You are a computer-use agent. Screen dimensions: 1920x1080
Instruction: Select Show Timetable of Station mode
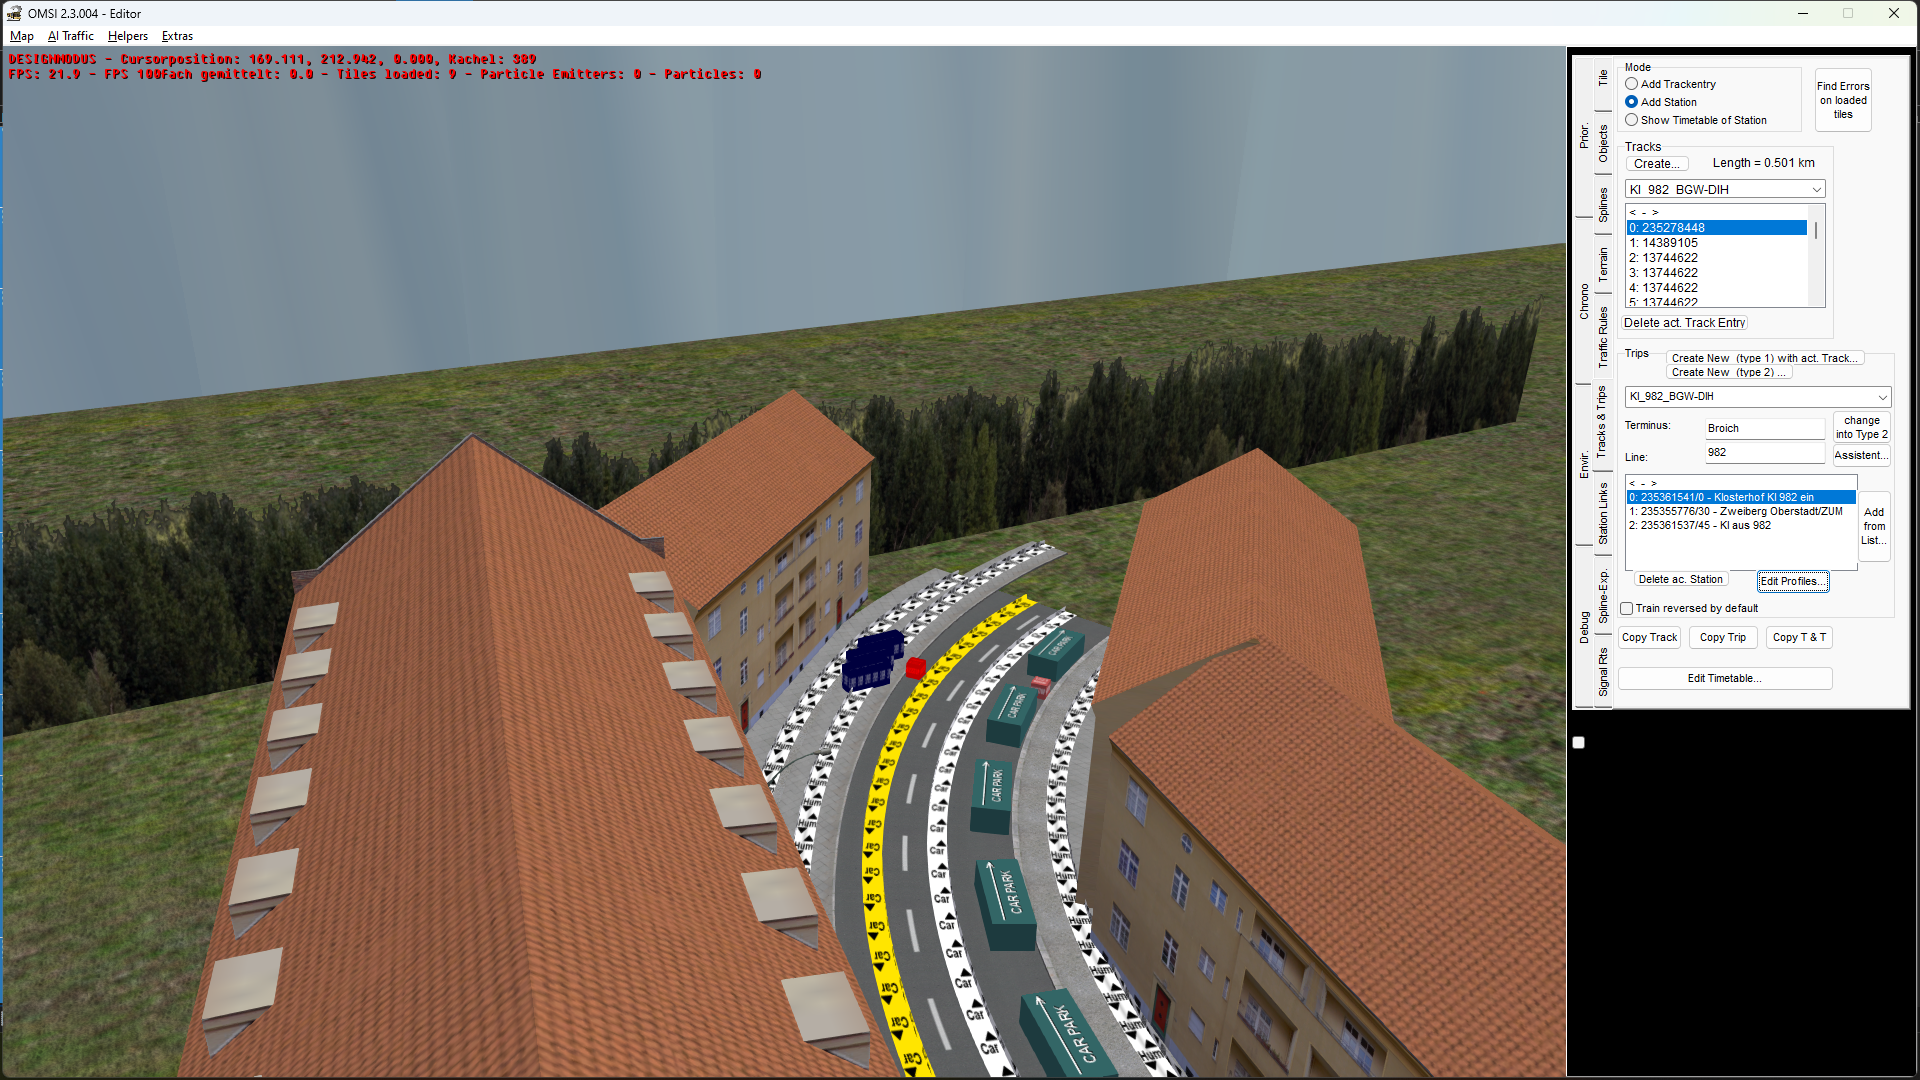[1631, 120]
